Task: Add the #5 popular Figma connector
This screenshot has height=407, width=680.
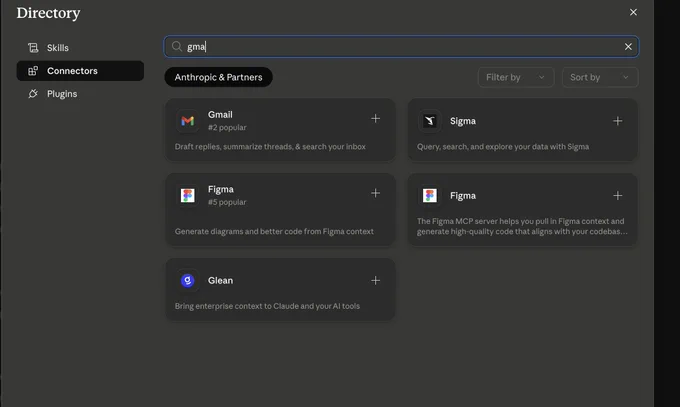Action: tap(376, 193)
